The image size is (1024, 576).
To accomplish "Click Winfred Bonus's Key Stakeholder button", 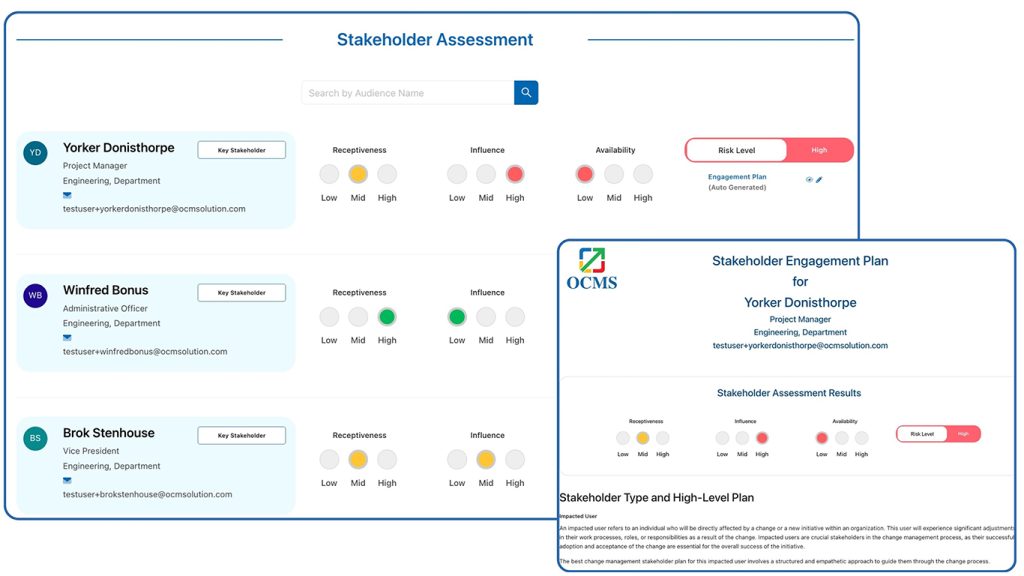I will pyautogui.click(x=240, y=292).
